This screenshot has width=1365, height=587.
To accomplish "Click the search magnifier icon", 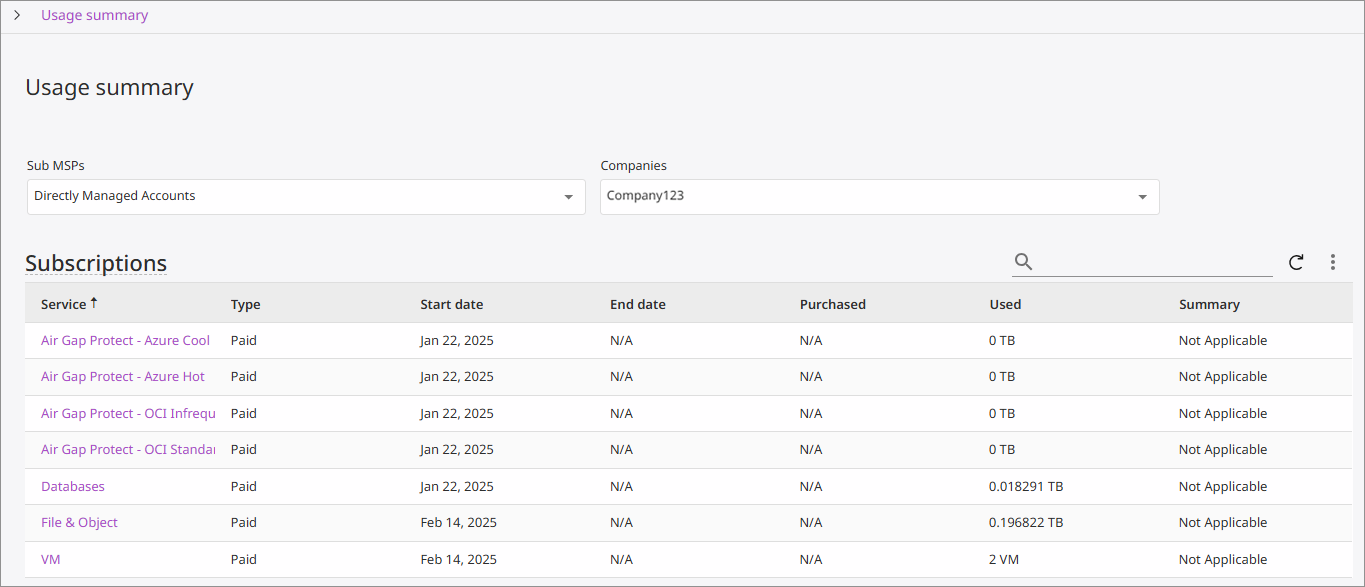I will coord(1023,262).
